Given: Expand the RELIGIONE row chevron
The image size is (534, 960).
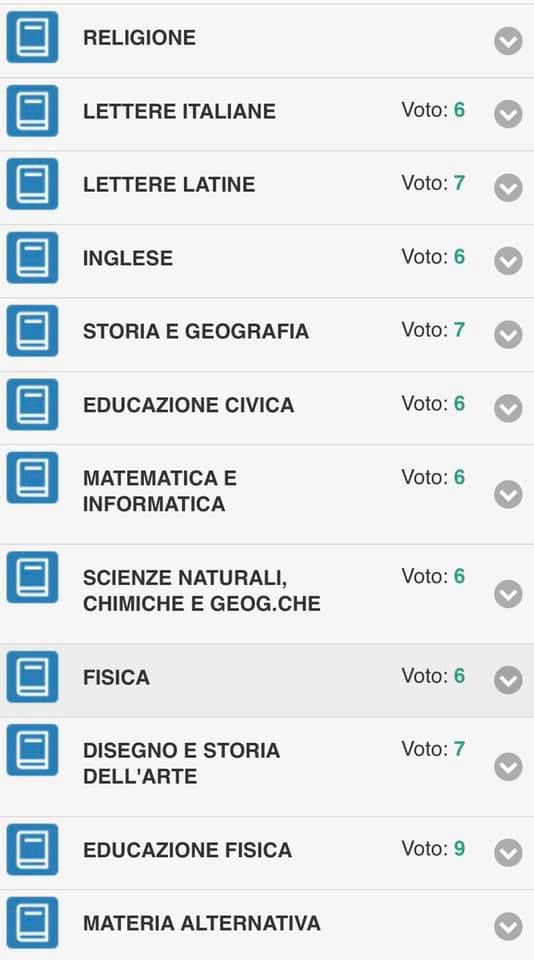Looking at the screenshot, I should (x=508, y=41).
